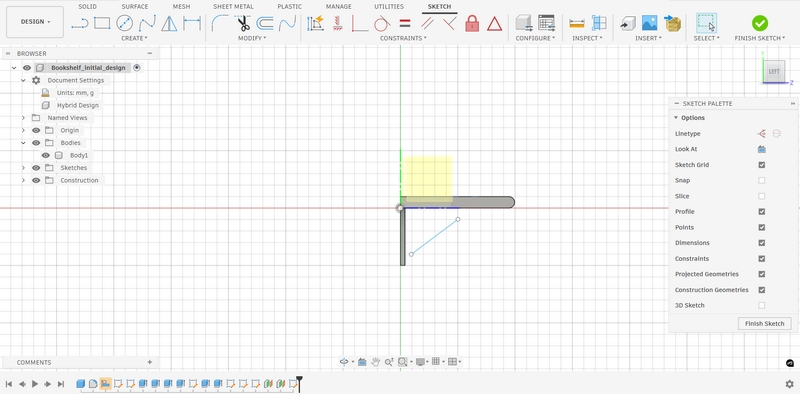
Task: Open the MODIFY dropdown menu
Action: tap(252, 38)
